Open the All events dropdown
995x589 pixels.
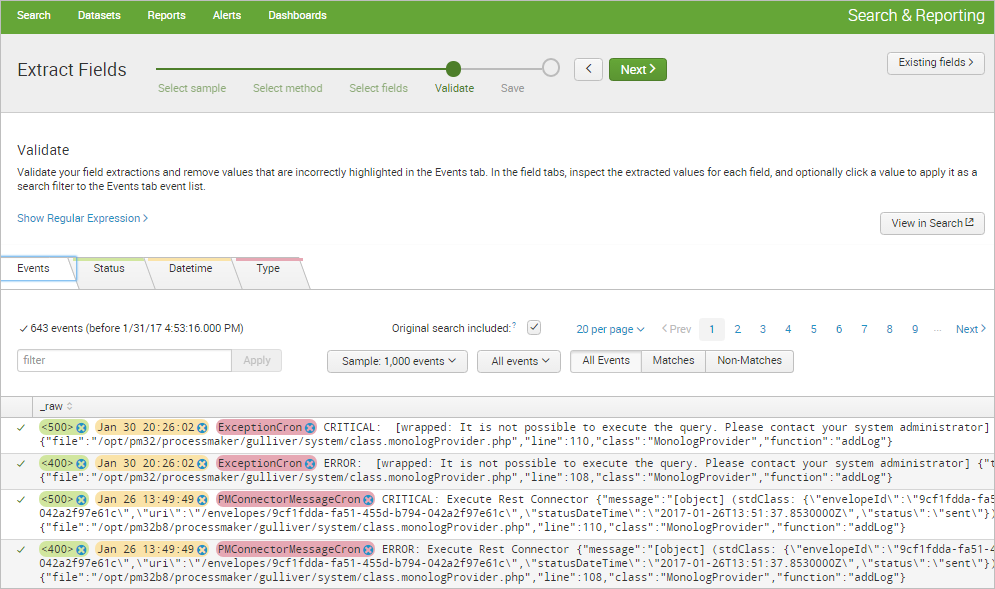point(518,361)
